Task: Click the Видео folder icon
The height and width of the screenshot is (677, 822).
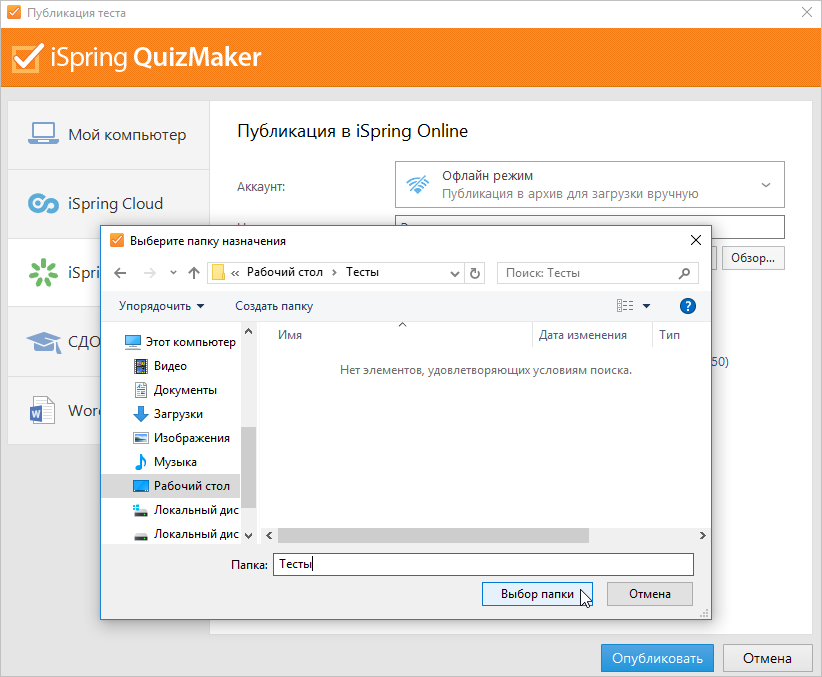Action: click(x=140, y=366)
